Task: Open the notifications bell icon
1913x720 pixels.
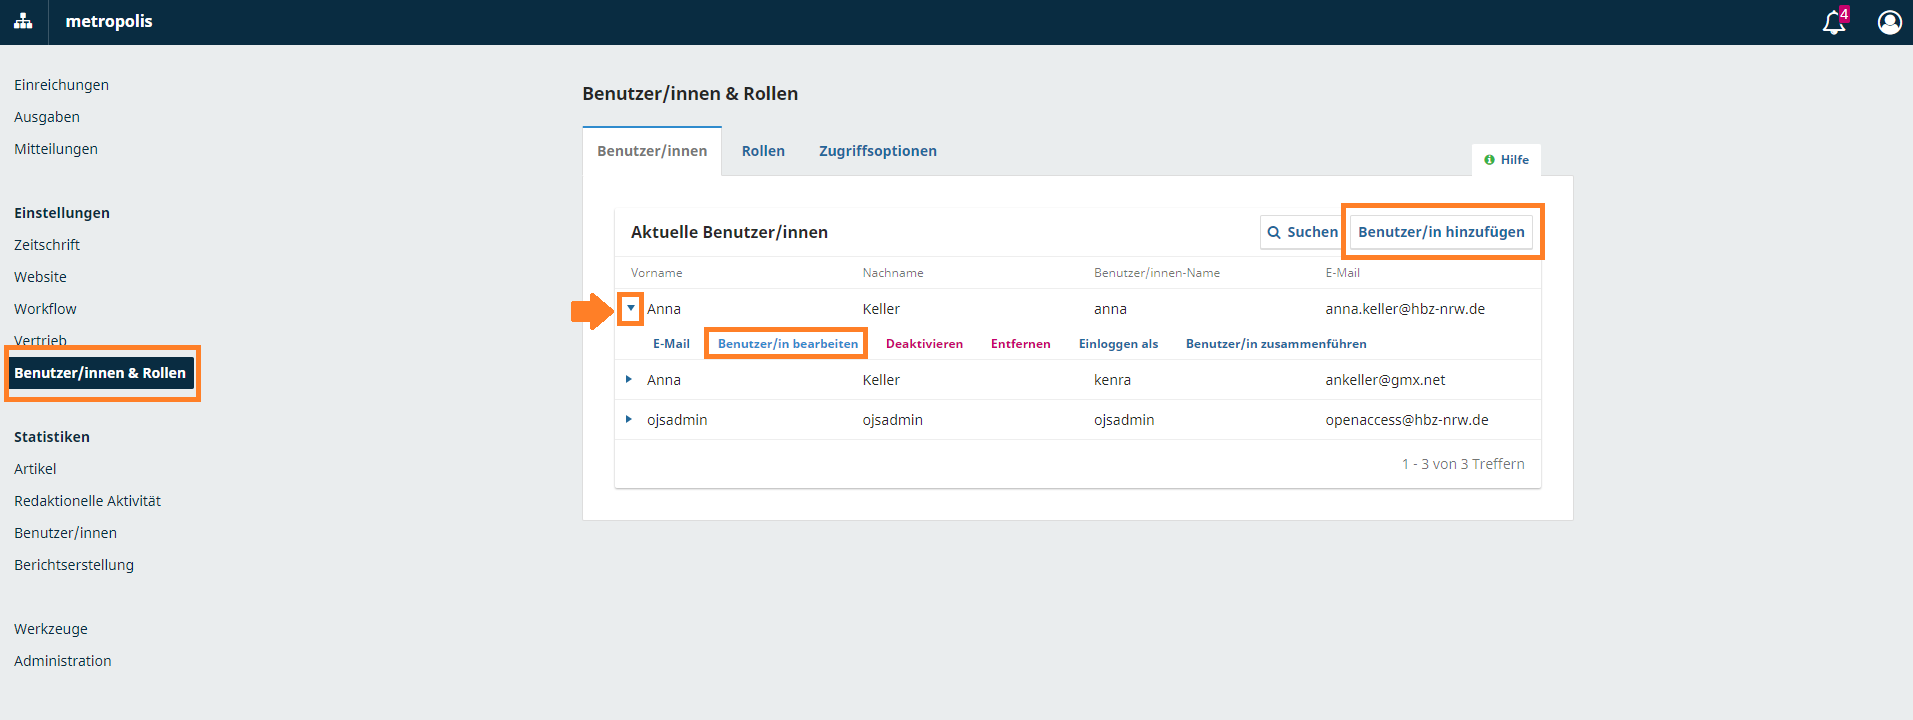Action: coord(1833,22)
